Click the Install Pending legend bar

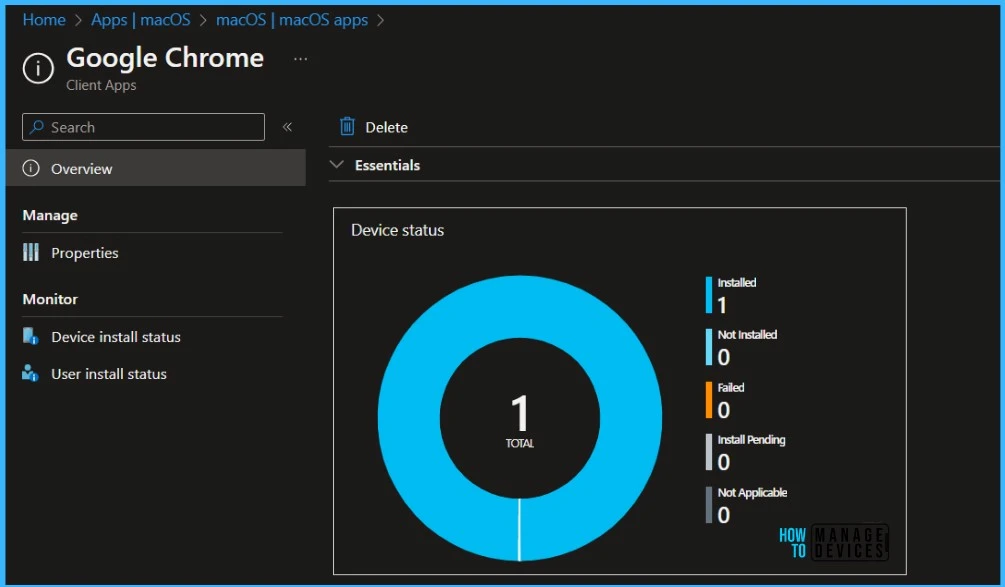pos(709,452)
